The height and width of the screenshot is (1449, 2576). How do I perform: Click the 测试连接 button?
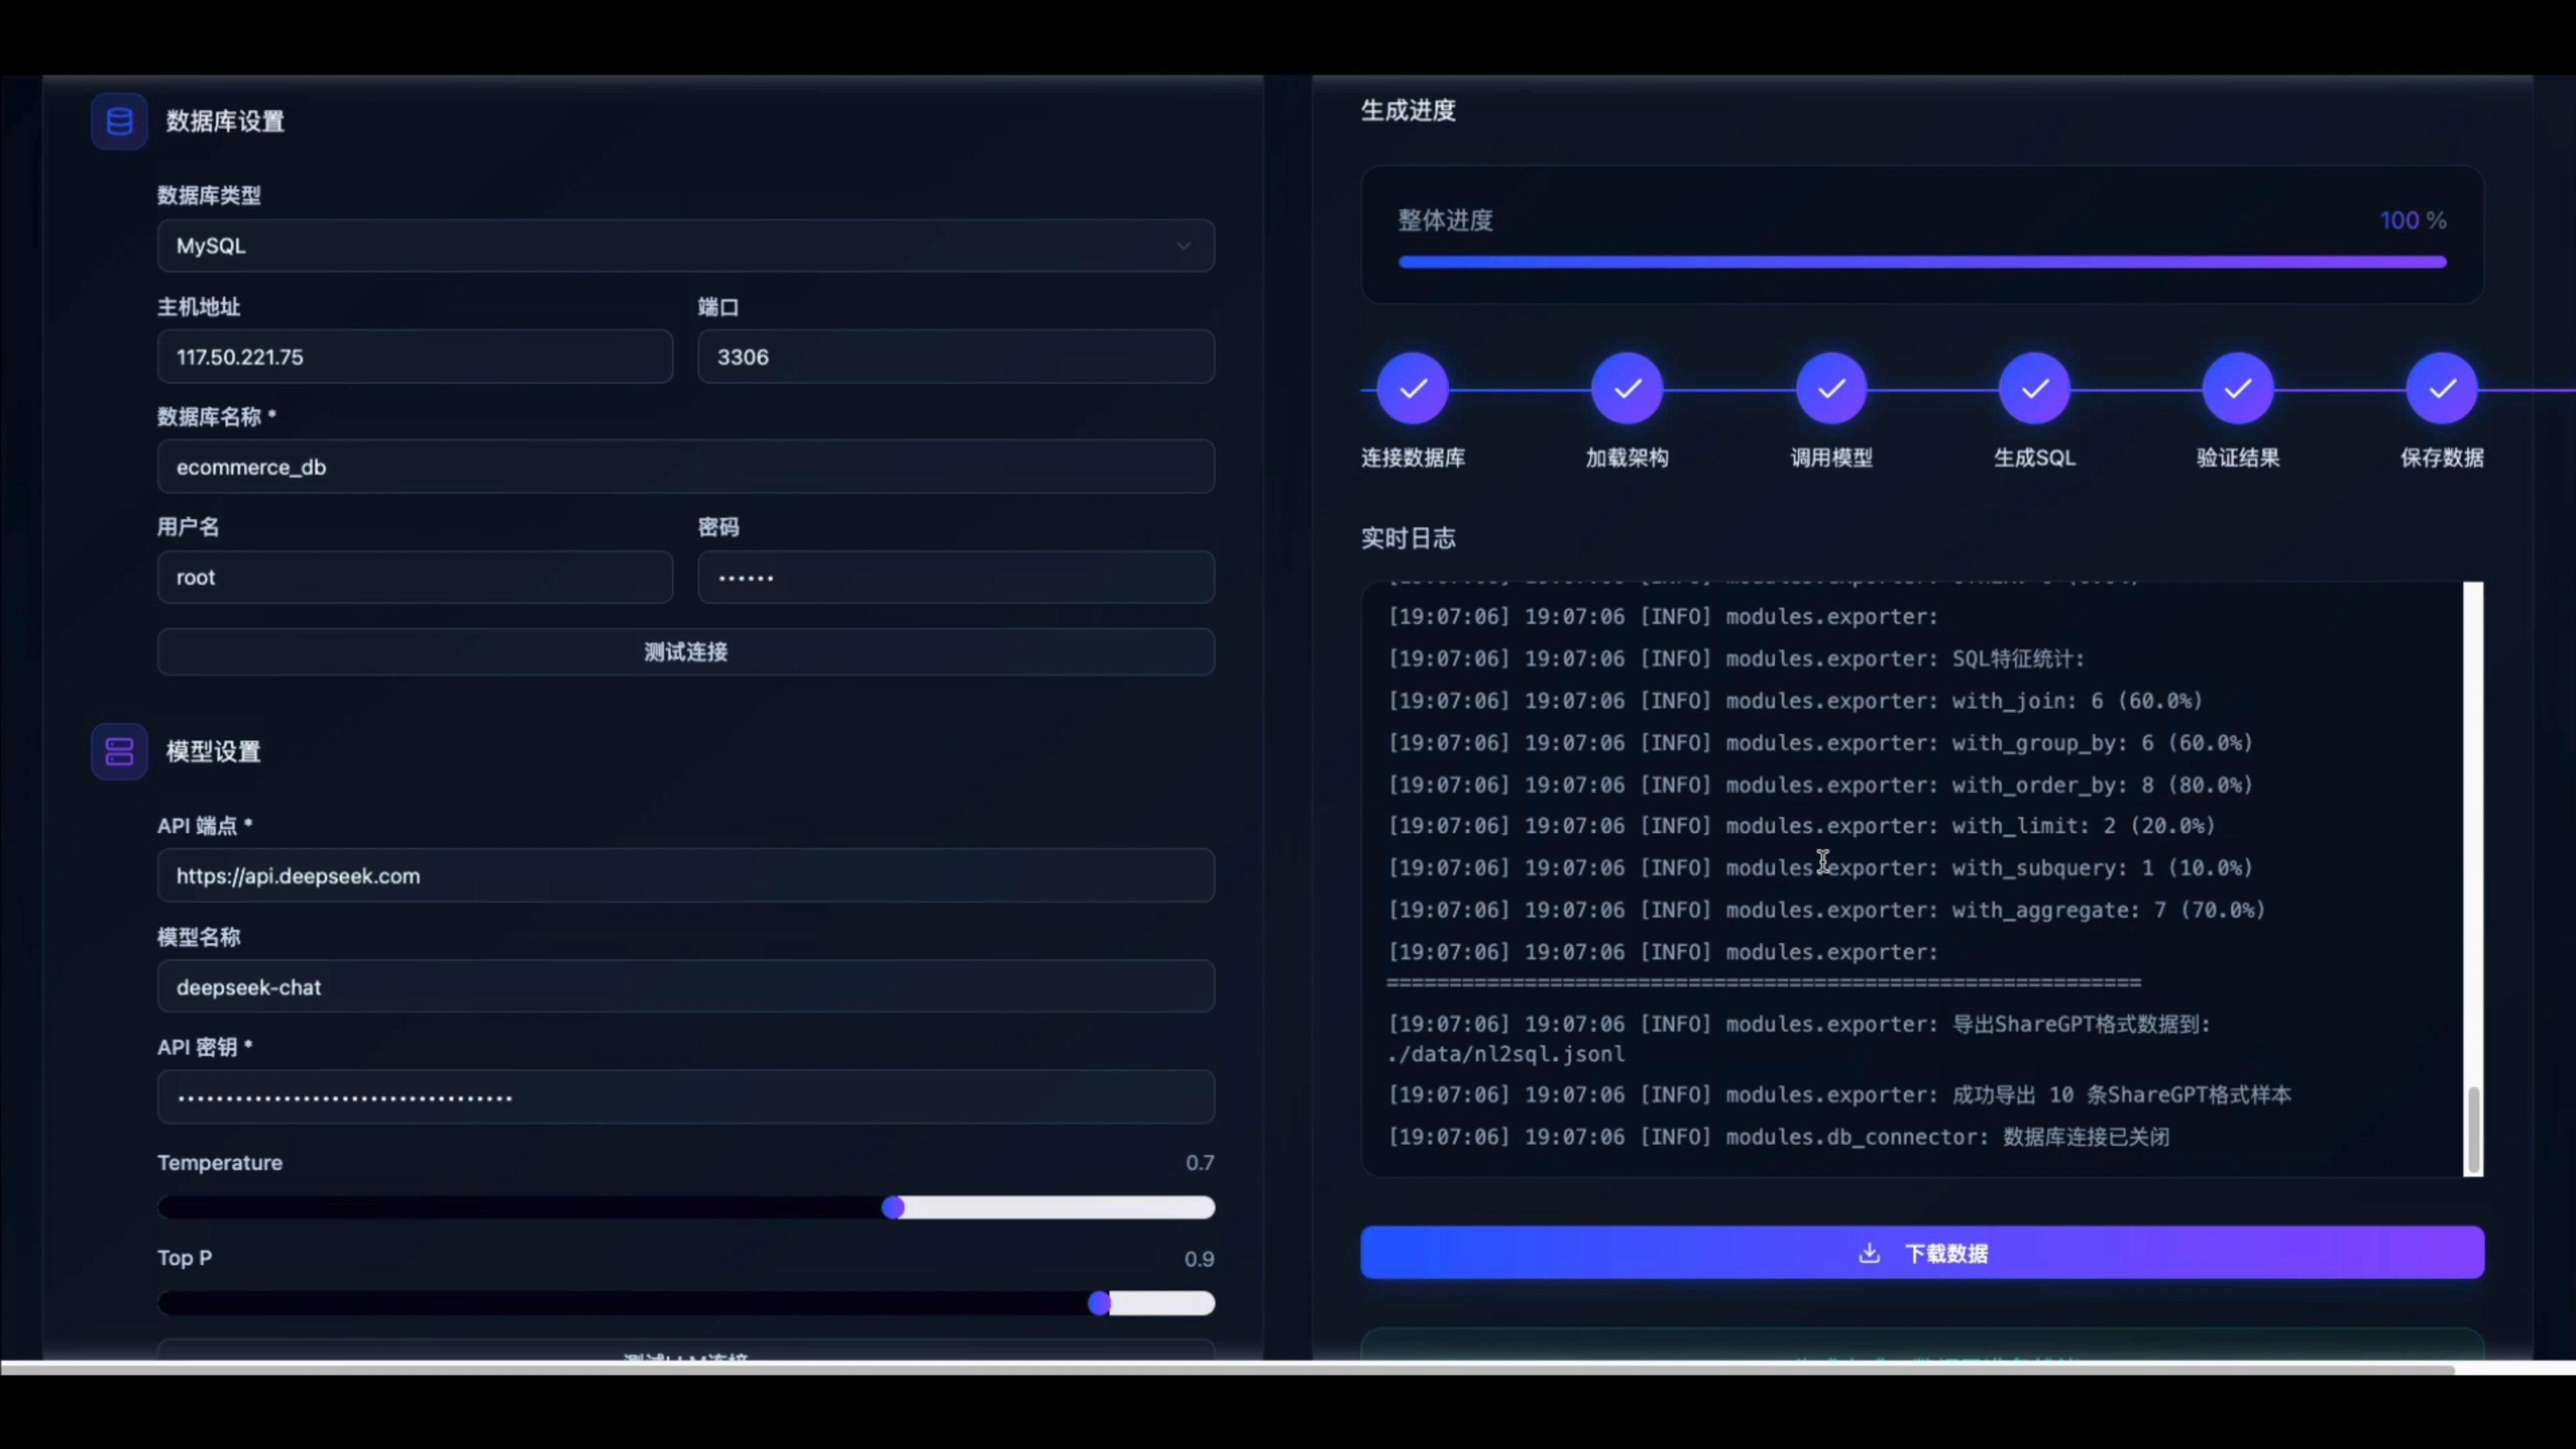[x=685, y=652]
